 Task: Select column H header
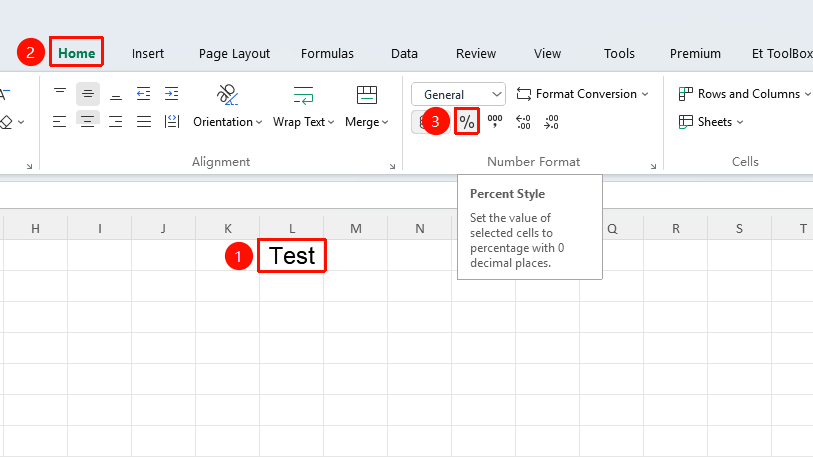click(35, 228)
